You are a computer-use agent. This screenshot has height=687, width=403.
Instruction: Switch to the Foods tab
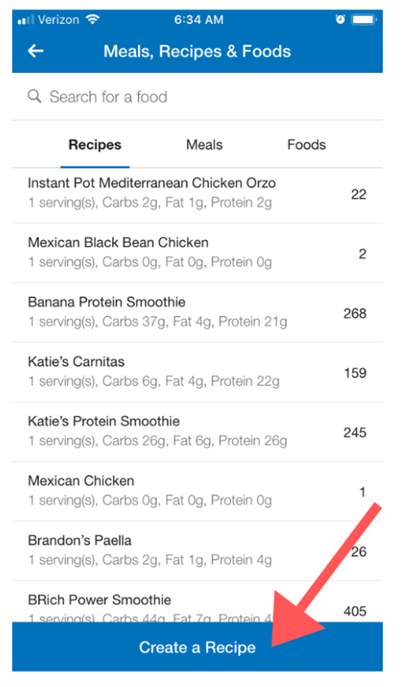coord(307,145)
